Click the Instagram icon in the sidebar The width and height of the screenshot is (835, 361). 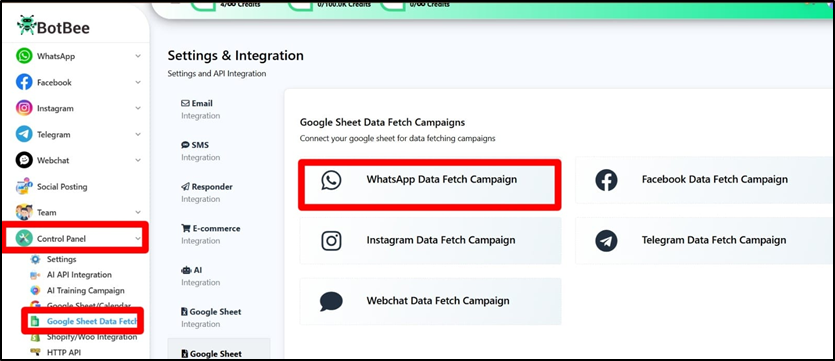point(24,108)
